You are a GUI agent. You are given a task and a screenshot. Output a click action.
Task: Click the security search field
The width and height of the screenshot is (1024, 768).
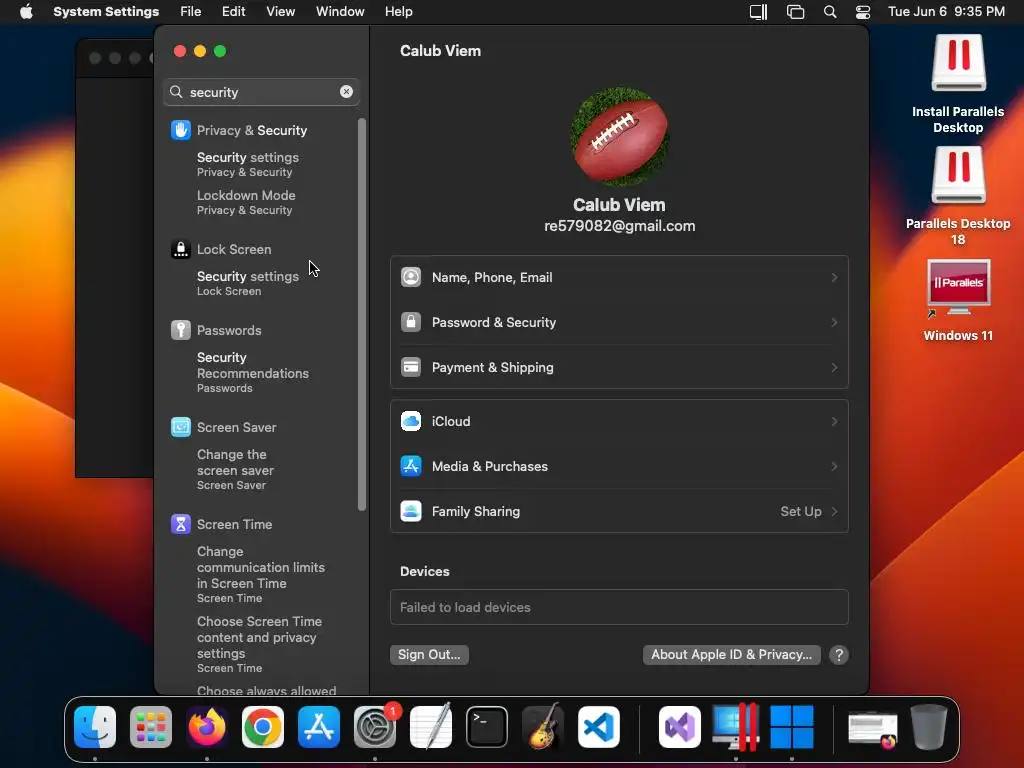261,92
